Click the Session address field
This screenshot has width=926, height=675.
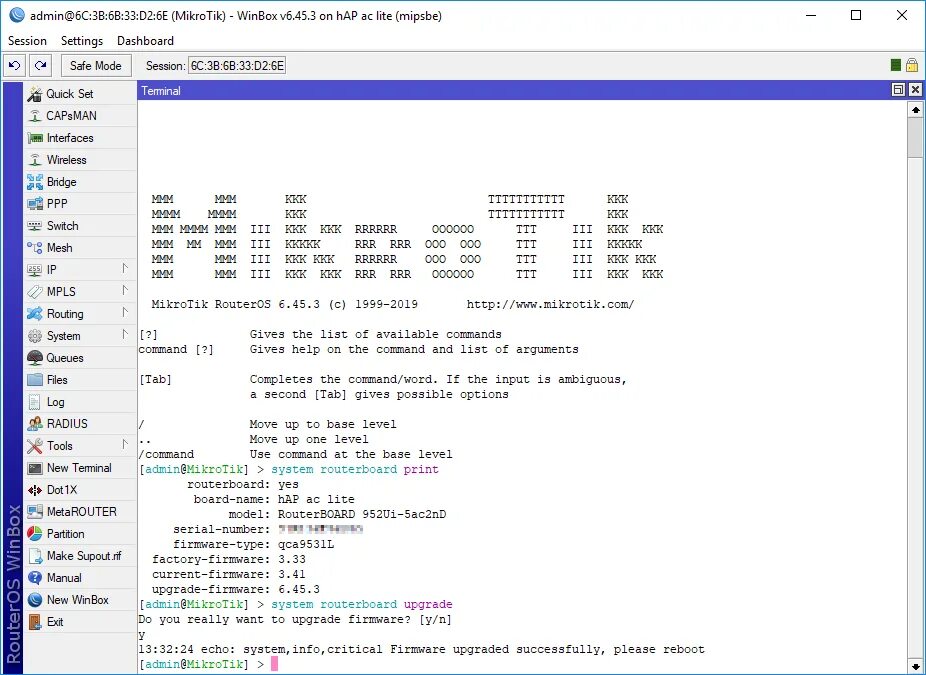[x=237, y=66]
